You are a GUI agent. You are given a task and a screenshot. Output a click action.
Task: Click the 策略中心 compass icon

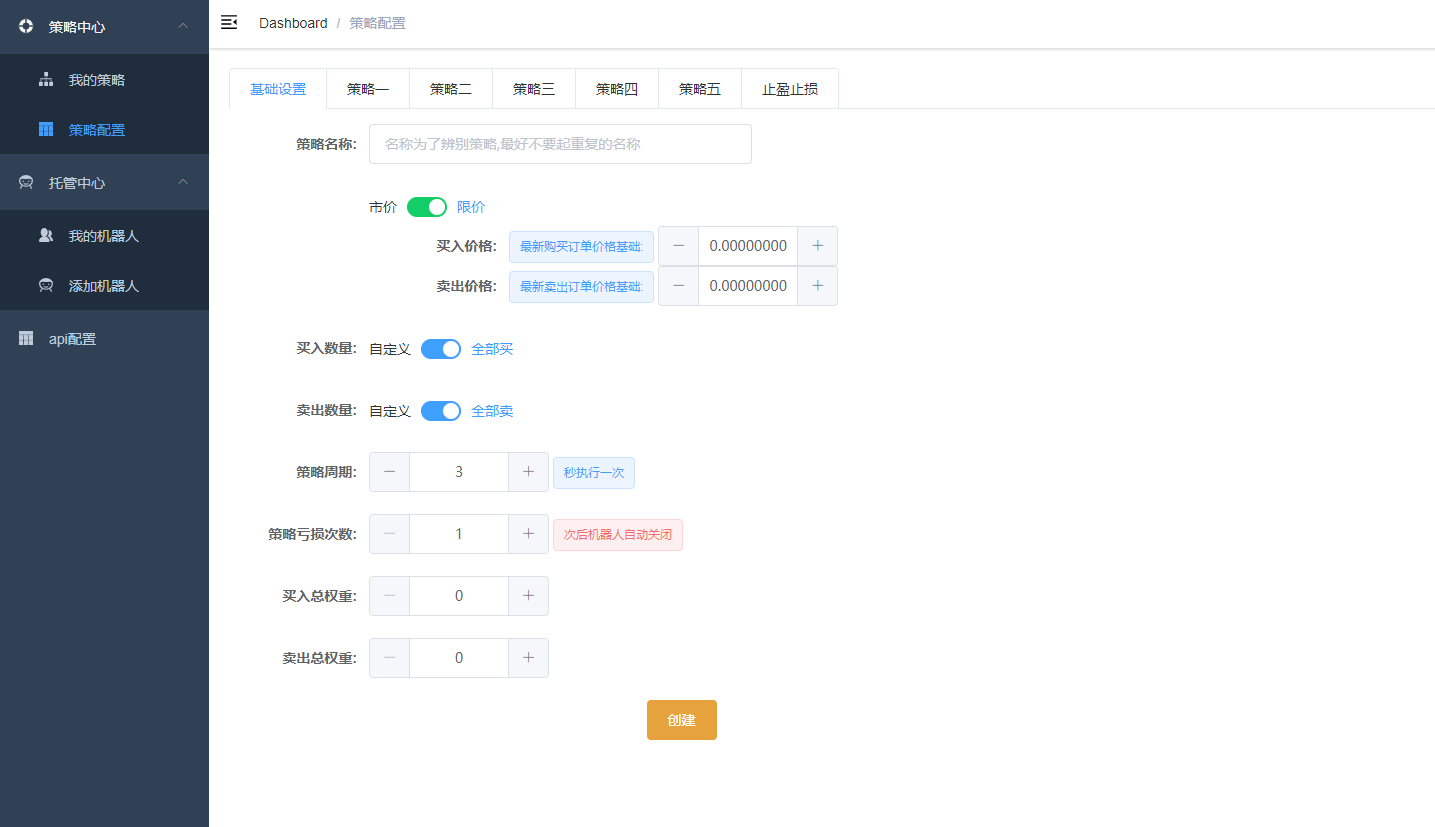coord(26,27)
